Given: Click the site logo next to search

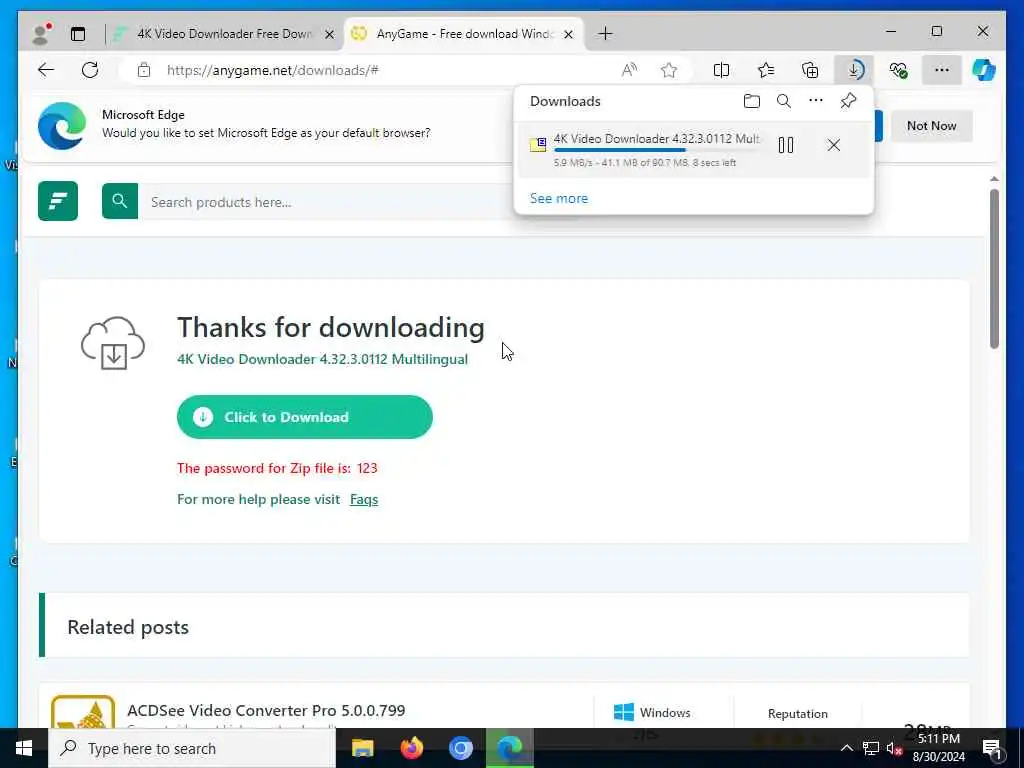Looking at the screenshot, I should coord(58,201).
